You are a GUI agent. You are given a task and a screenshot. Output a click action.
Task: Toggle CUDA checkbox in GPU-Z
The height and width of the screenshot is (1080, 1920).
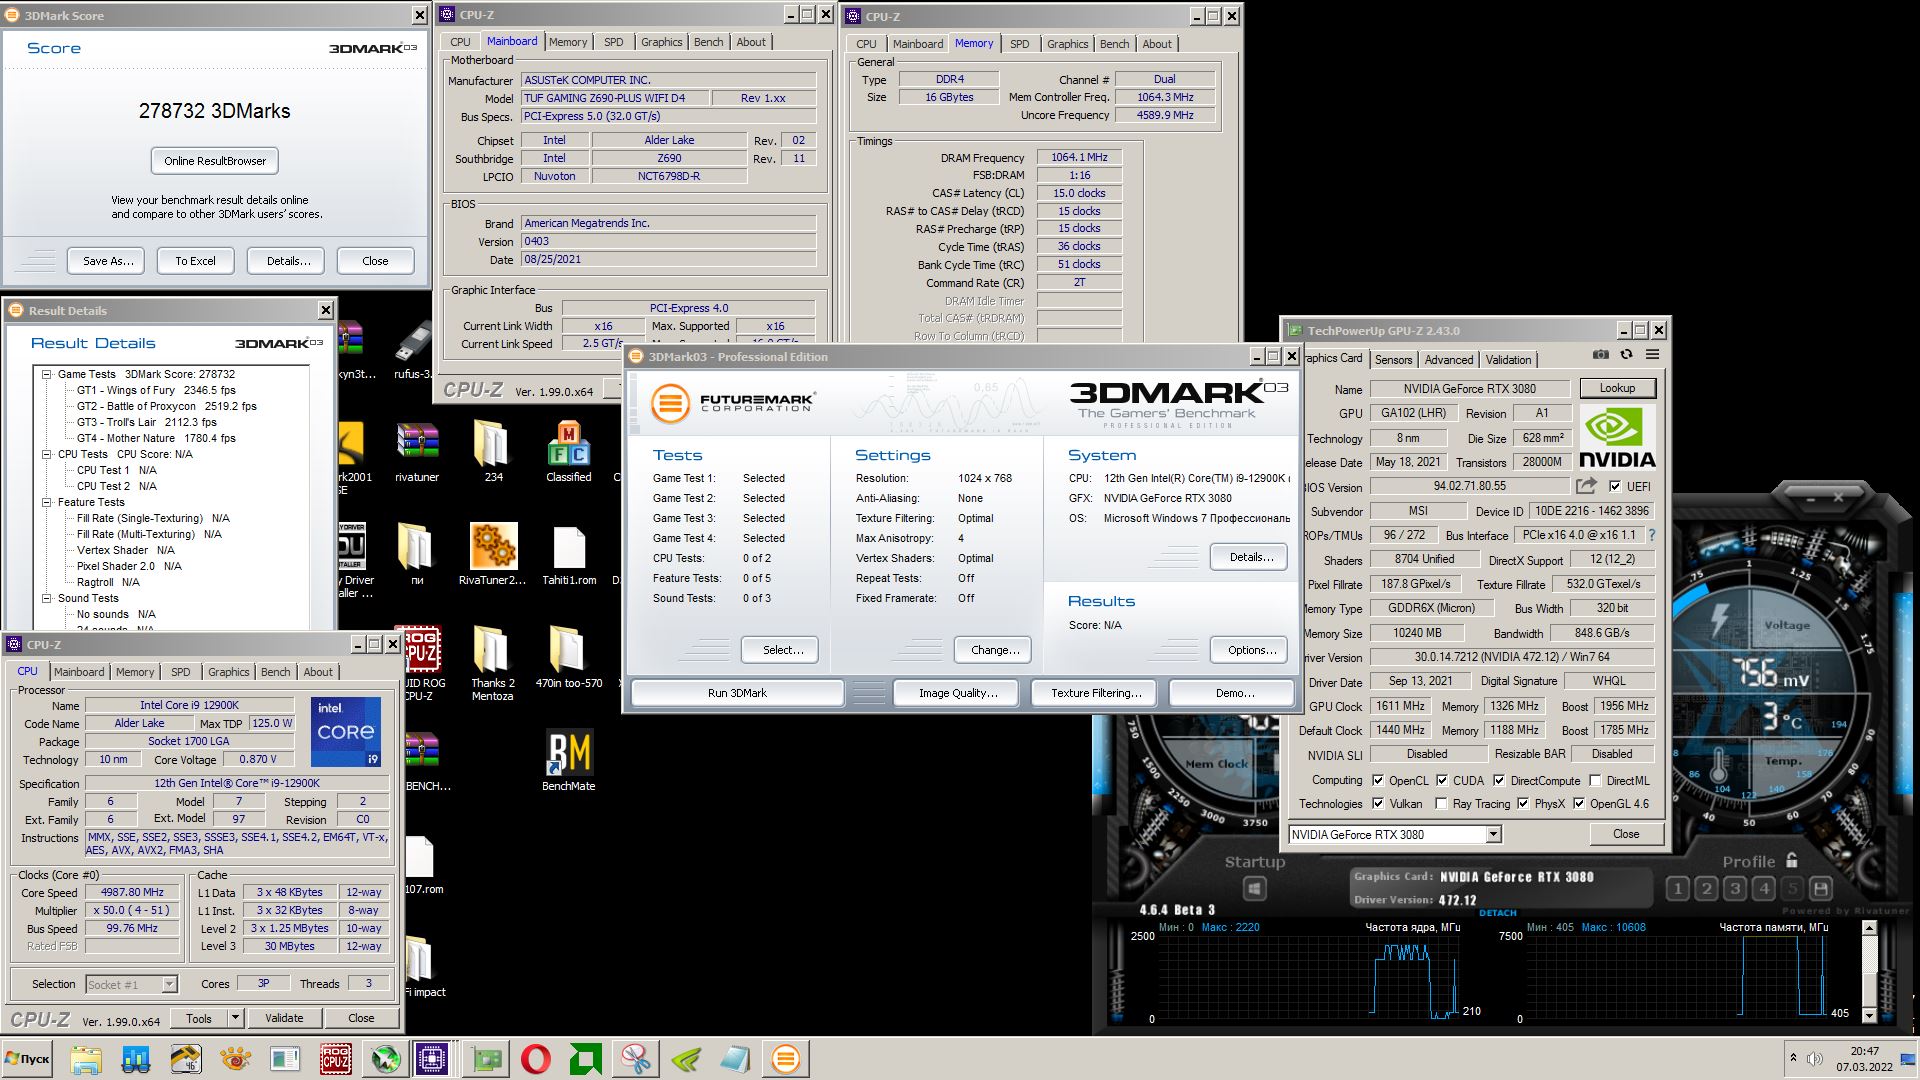pos(1442,780)
